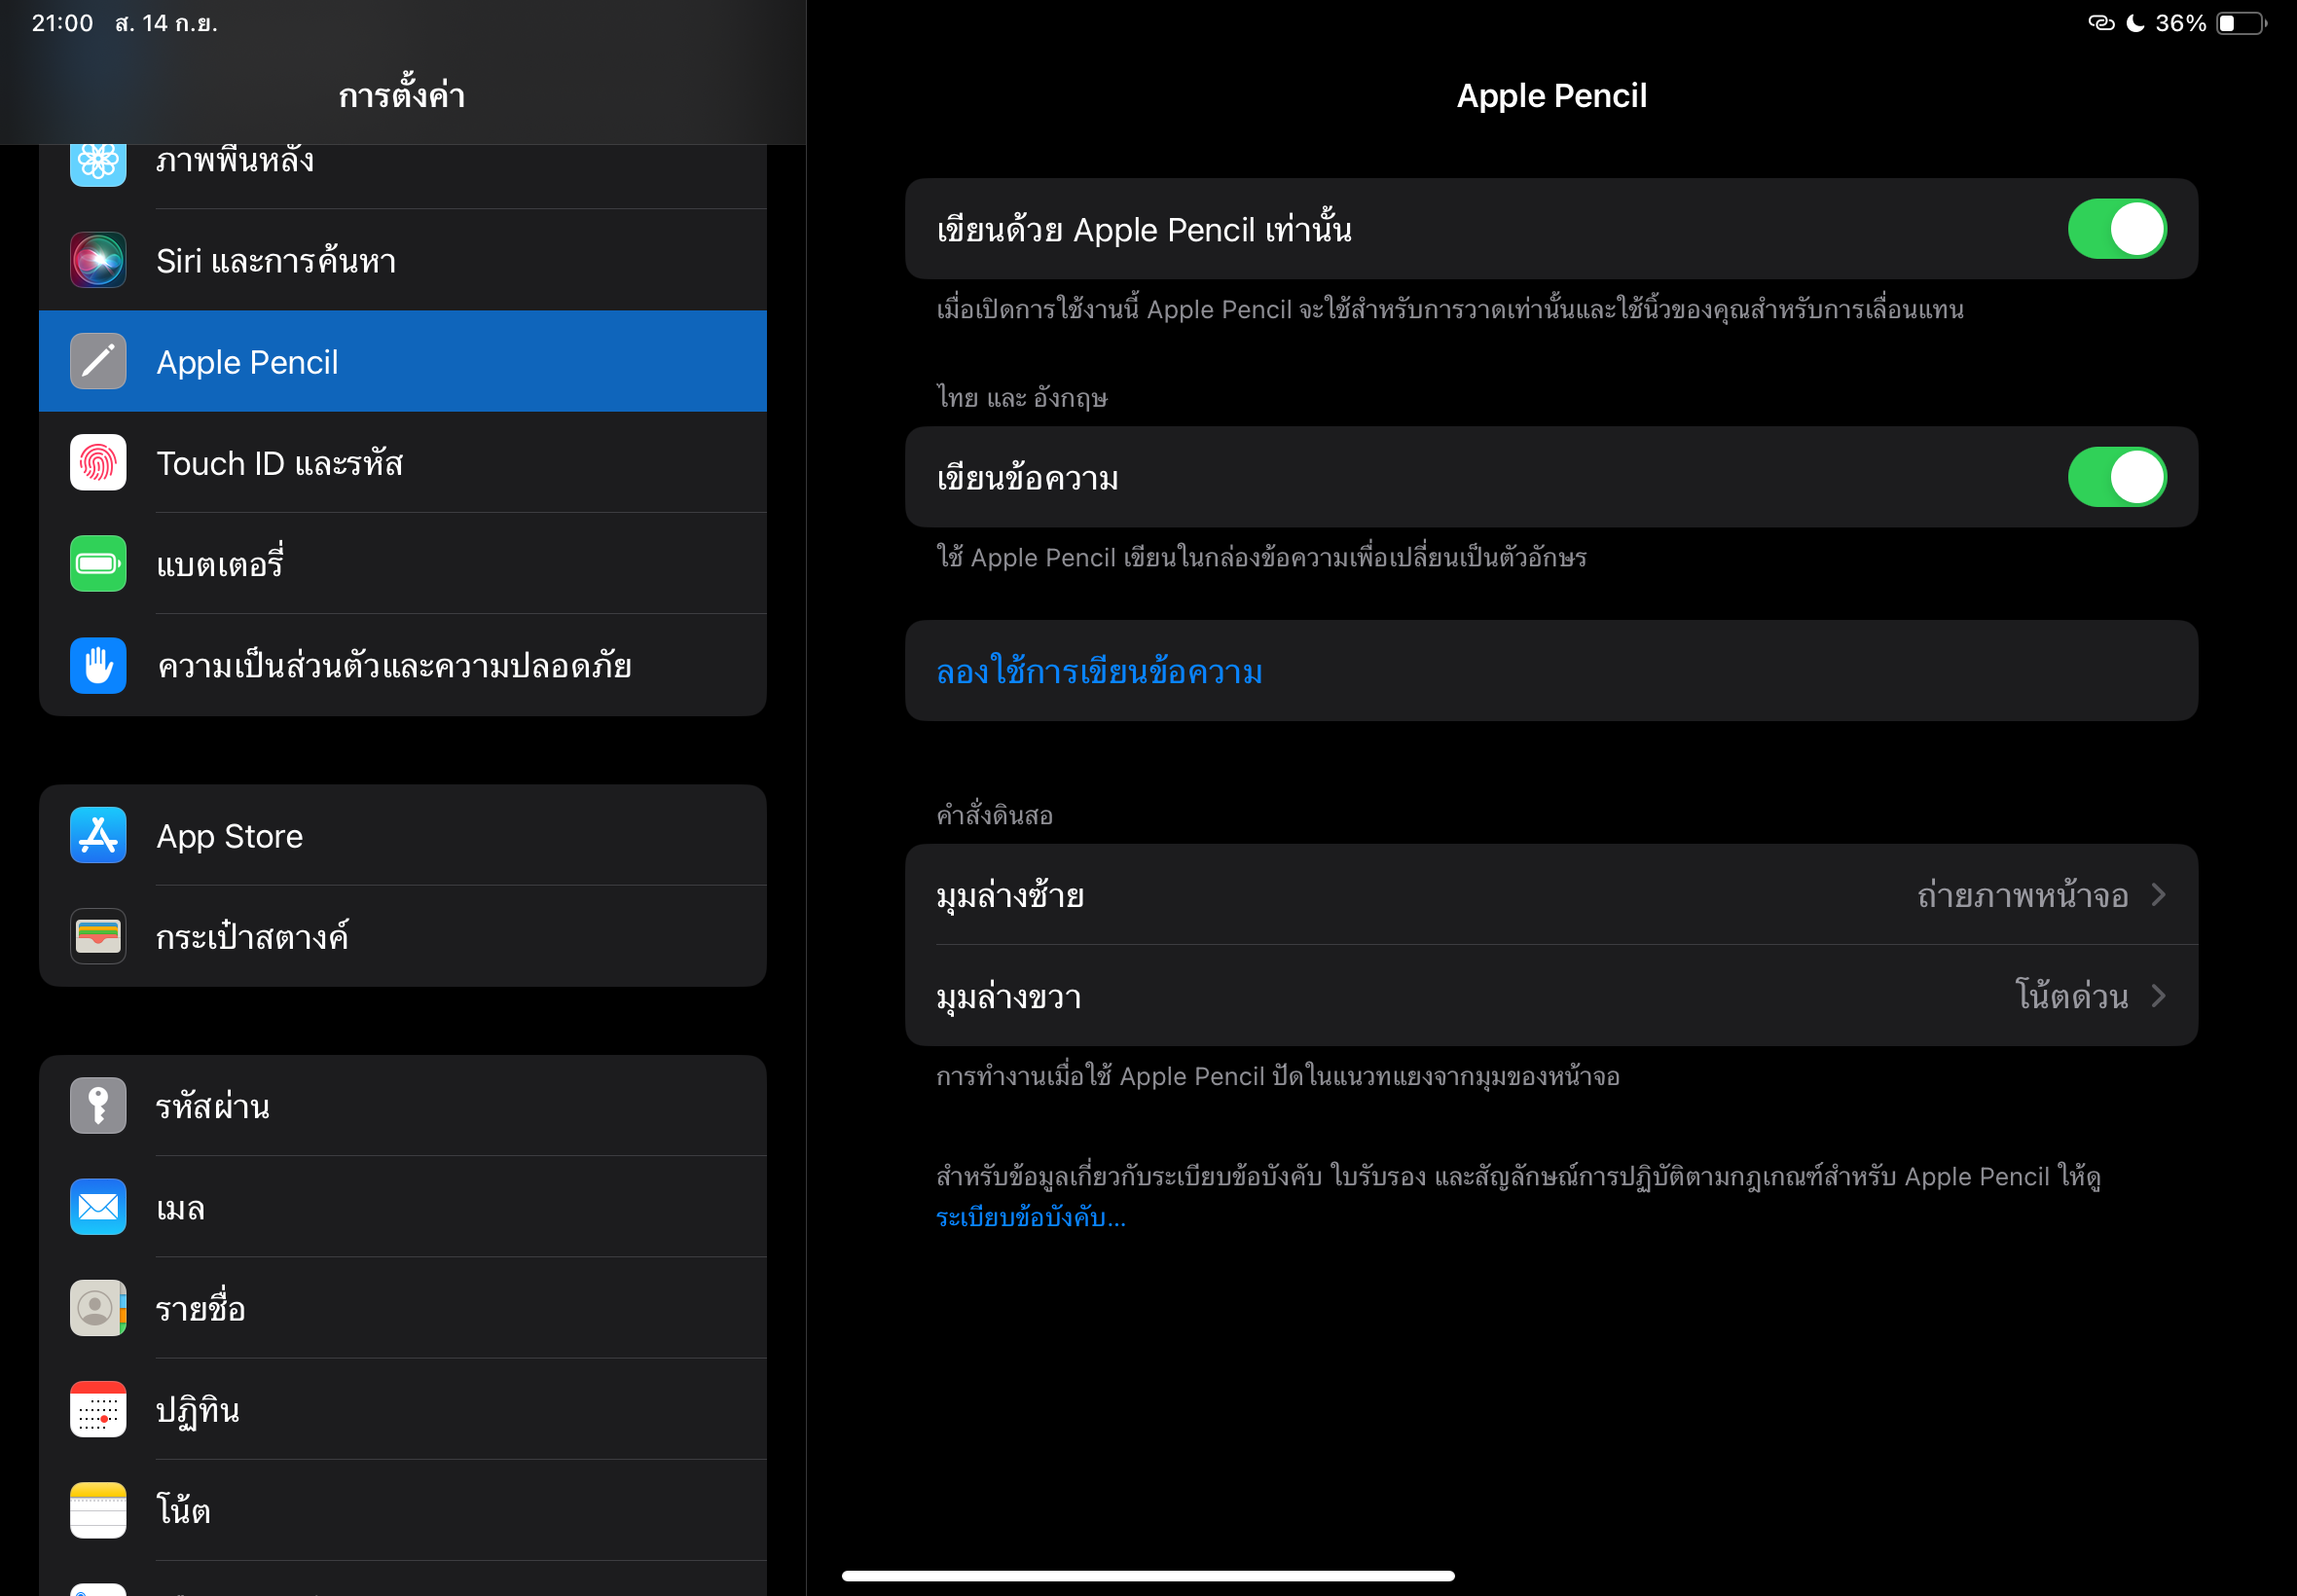The height and width of the screenshot is (1596, 2297).
Task: Open แบตเตอรี่ settings
Action: tap(403, 564)
